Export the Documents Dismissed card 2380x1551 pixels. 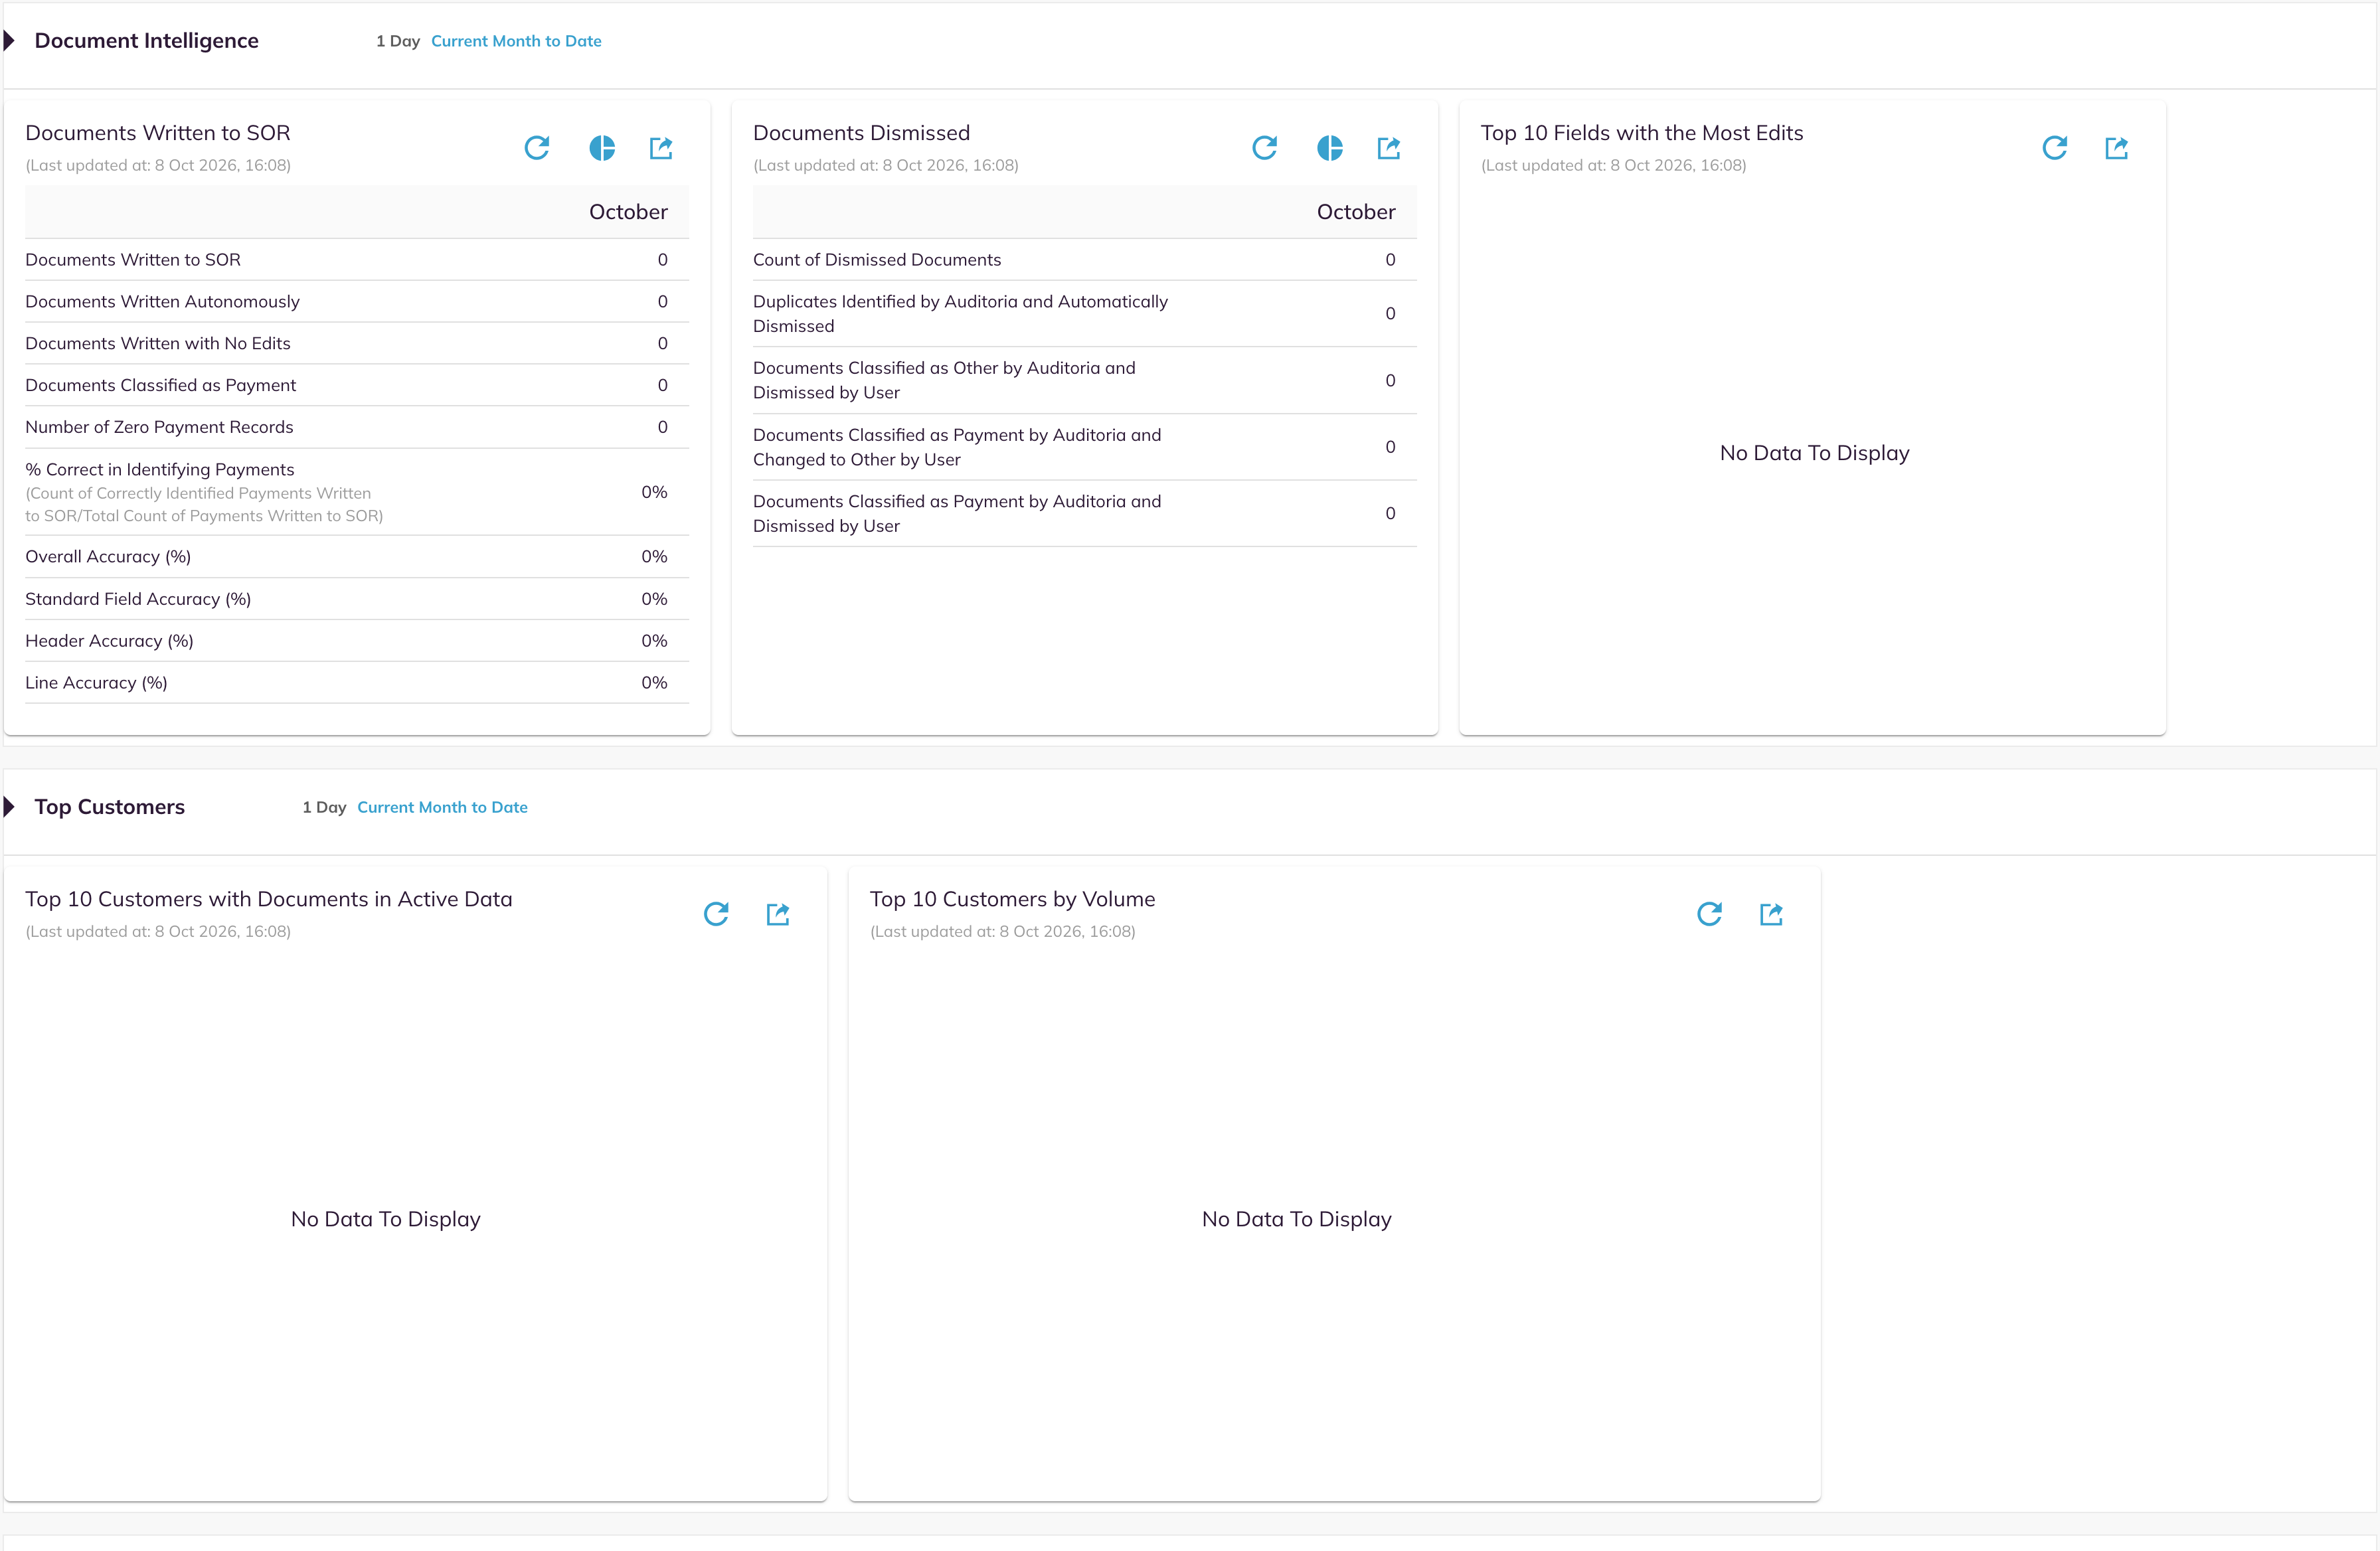point(1389,148)
